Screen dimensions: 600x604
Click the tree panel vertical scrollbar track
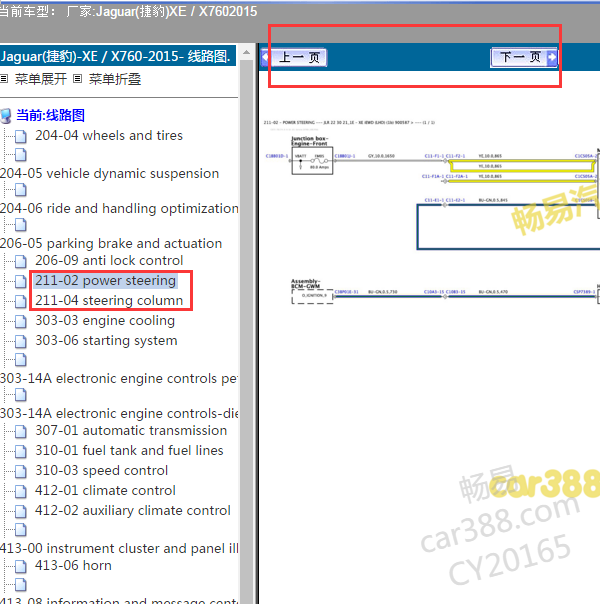coord(246,331)
